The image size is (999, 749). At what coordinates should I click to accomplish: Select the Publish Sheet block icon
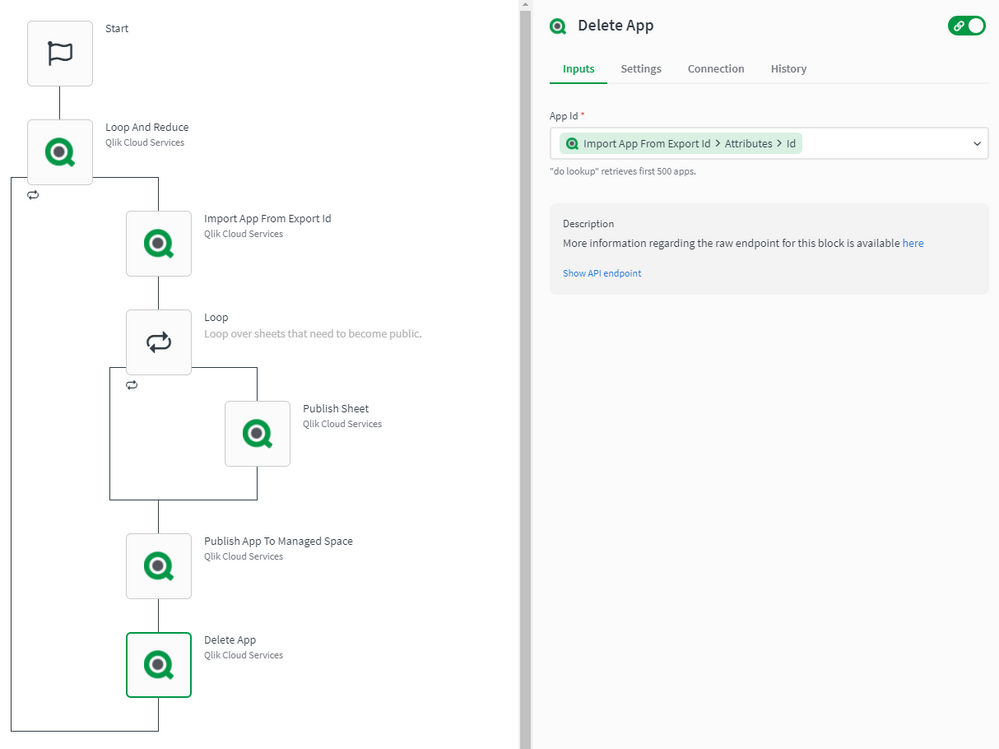(x=257, y=433)
